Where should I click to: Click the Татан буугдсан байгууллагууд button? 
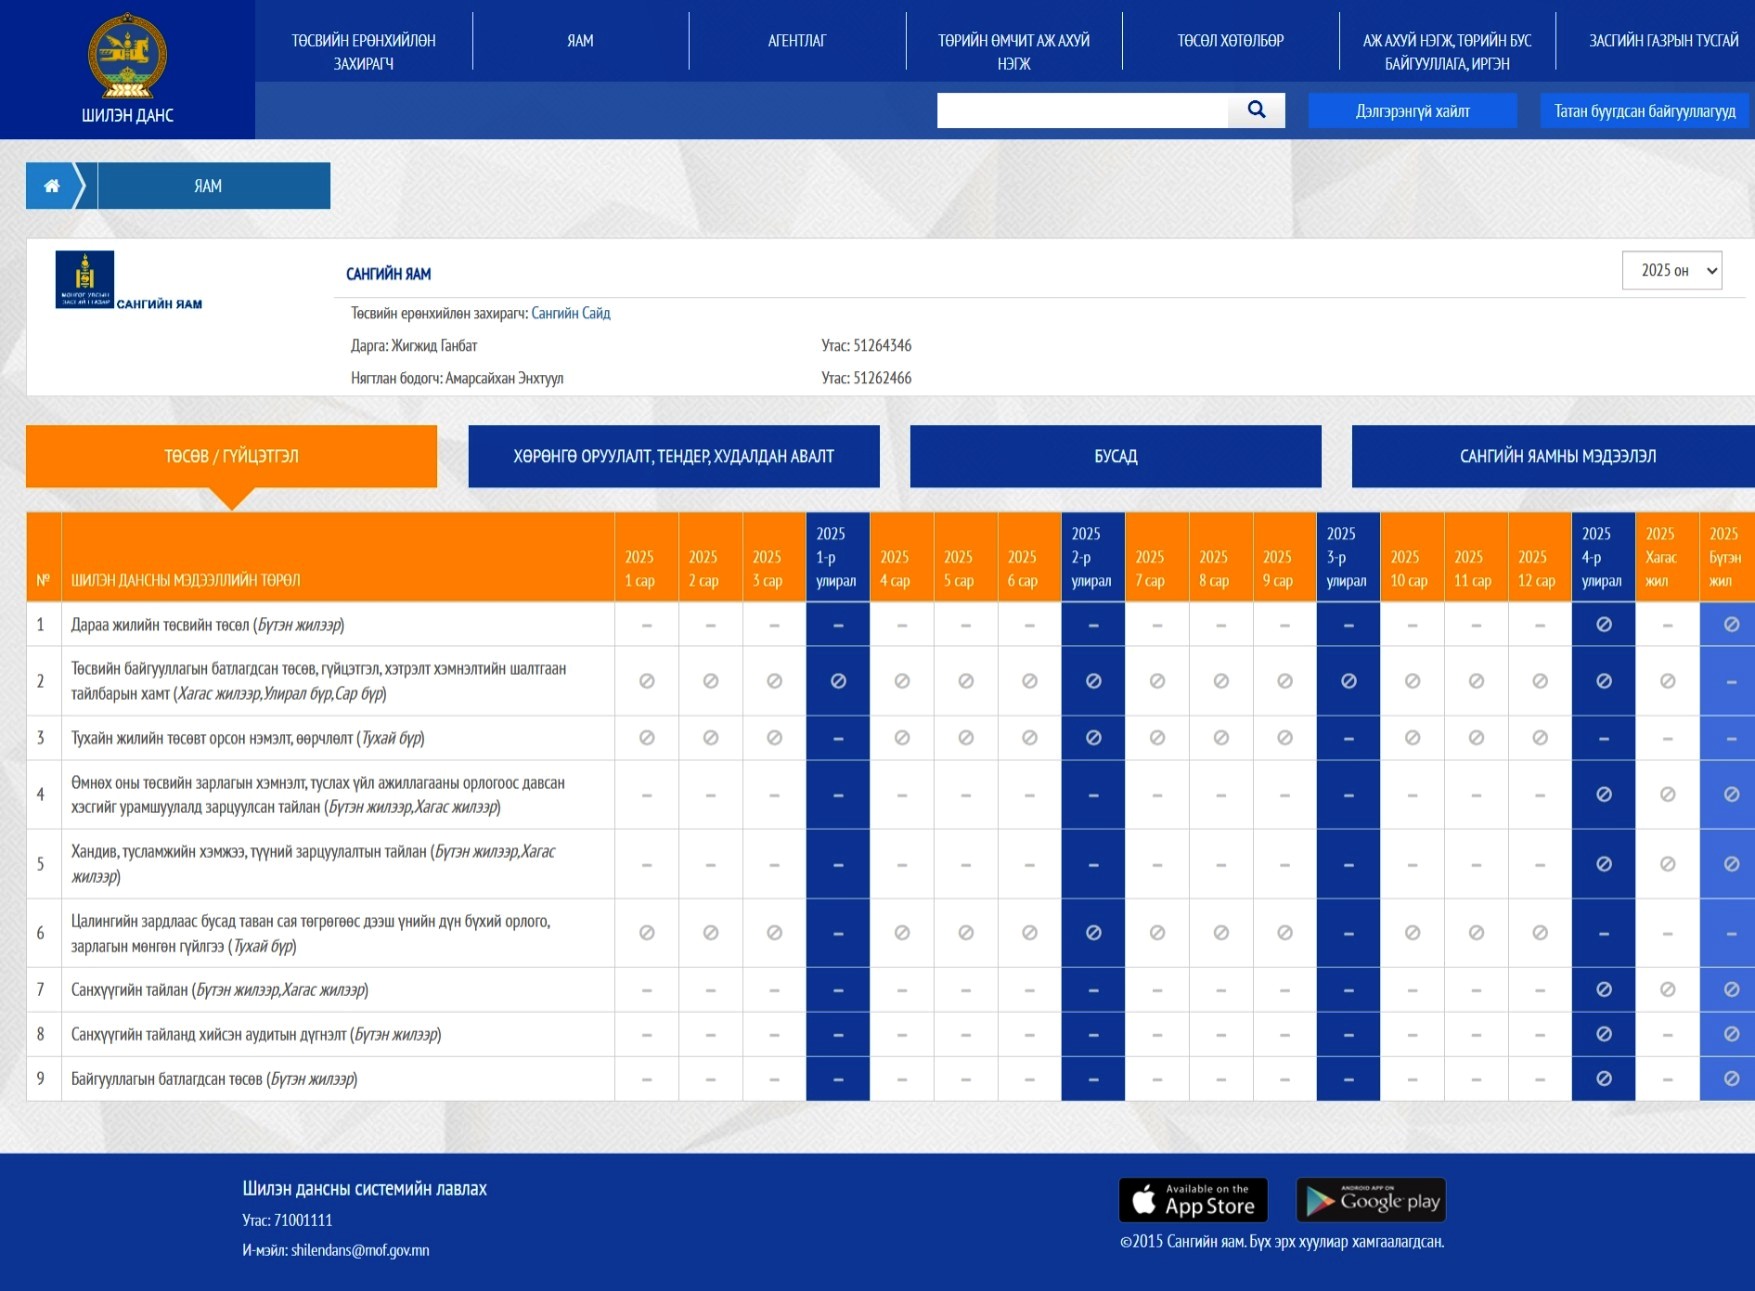pos(1644,111)
